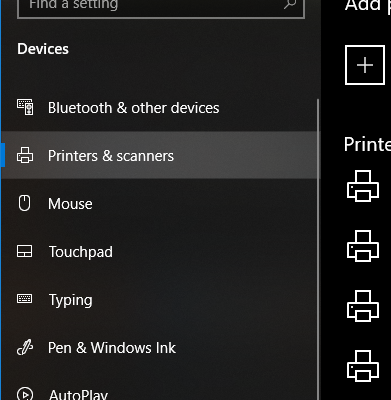Select the fourth printer in the list
The width and height of the screenshot is (391, 400).
point(363,366)
